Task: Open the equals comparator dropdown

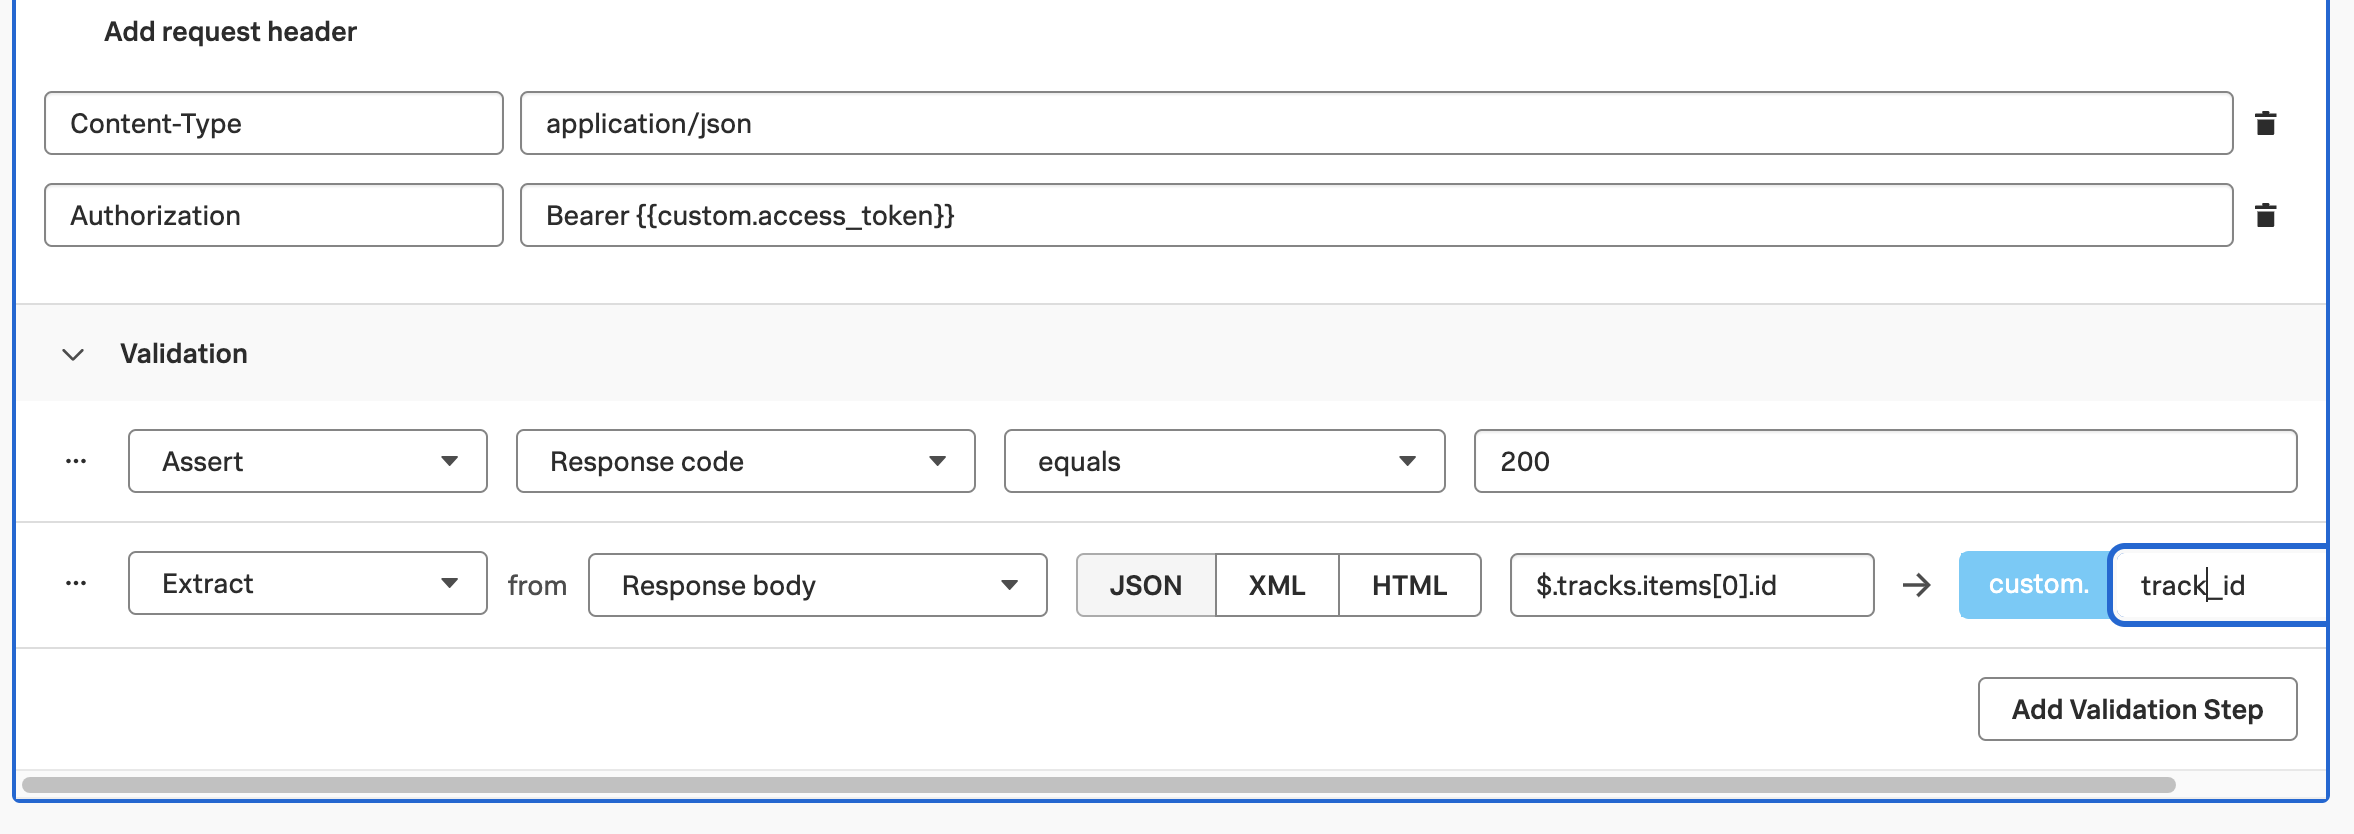Action: click(x=1224, y=461)
